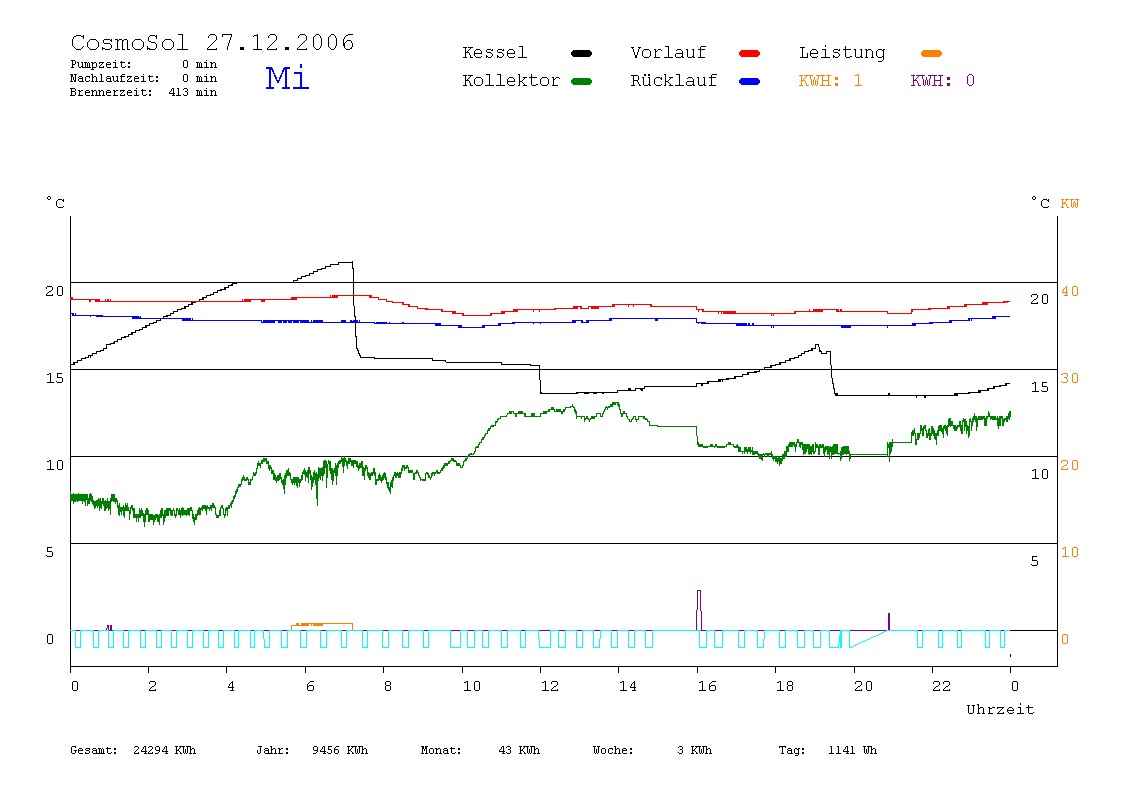Click the left axis 15 degree label
The width and height of the screenshot is (1148, 812).
point(55,379)
